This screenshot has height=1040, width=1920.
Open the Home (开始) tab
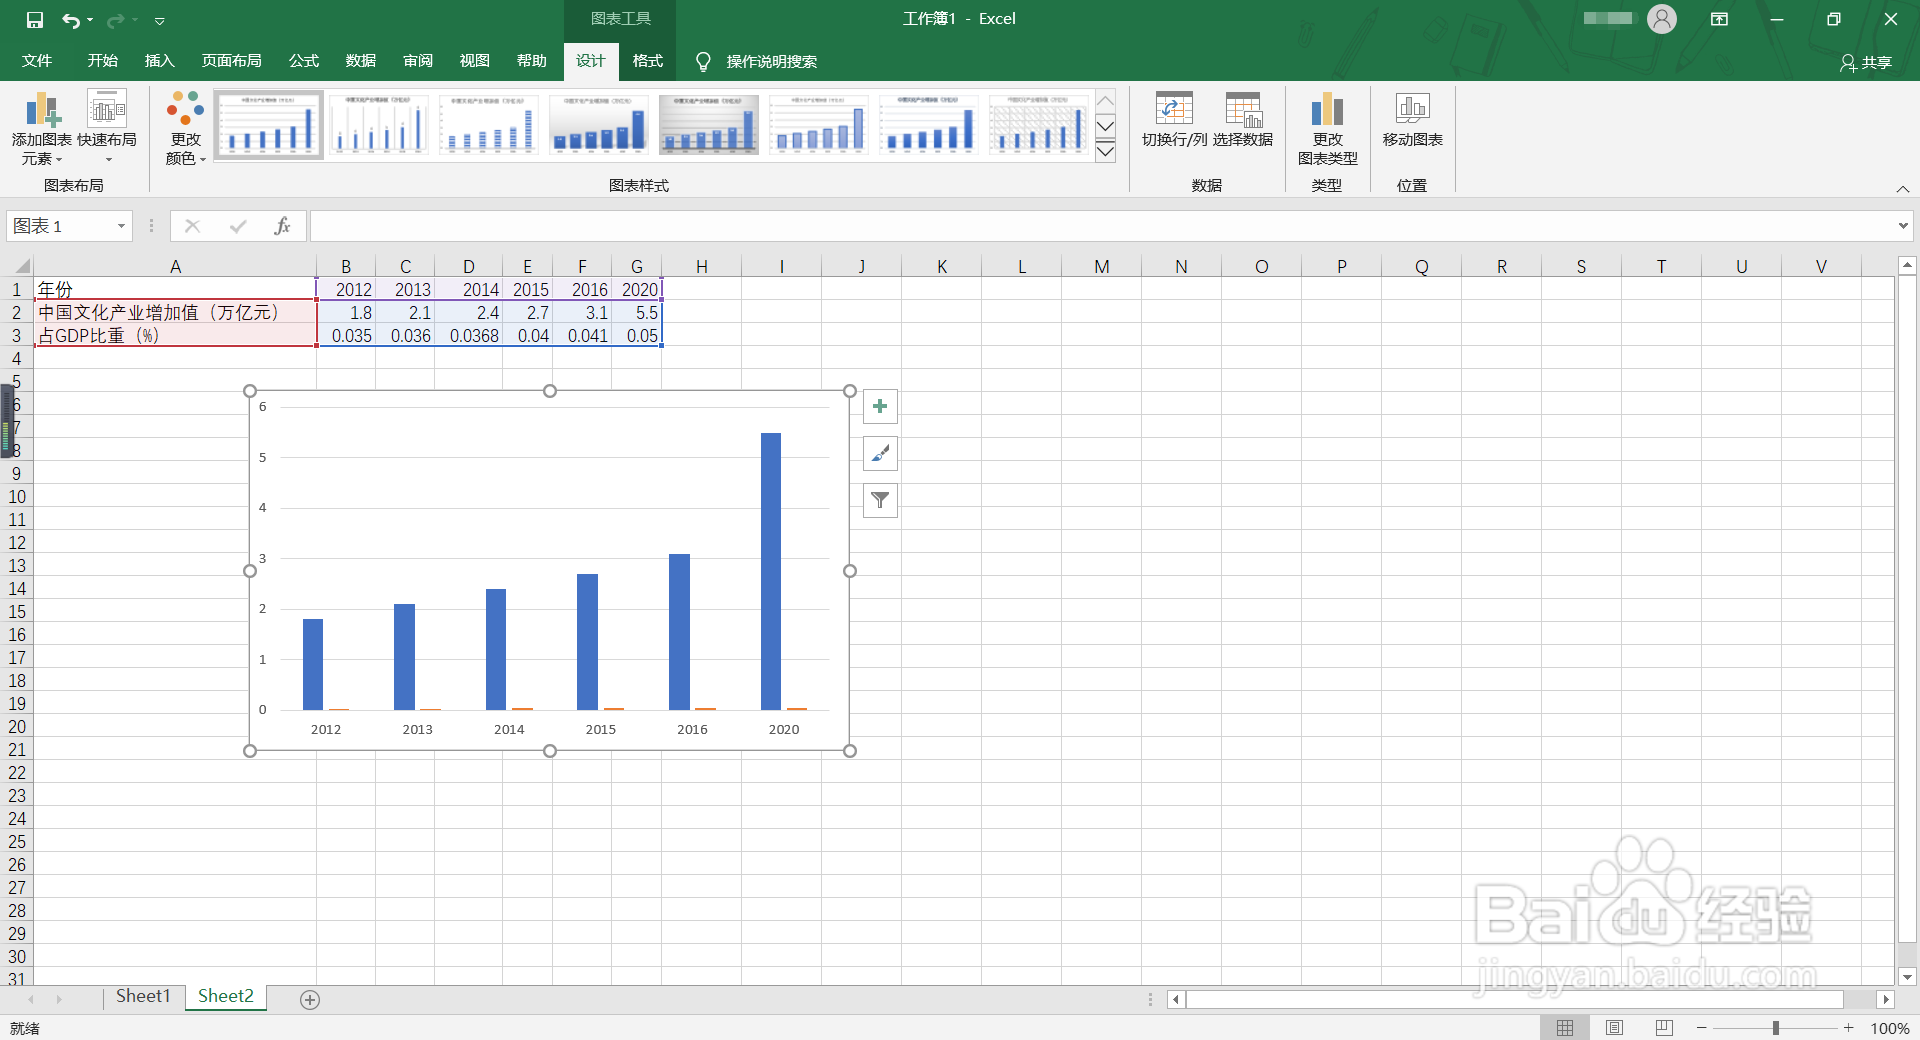coord(102,61)
